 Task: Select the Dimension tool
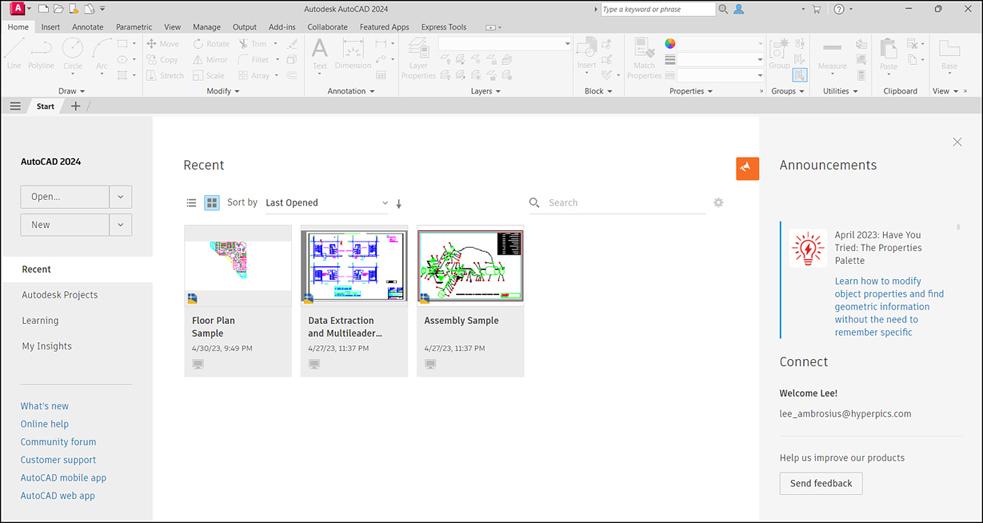tap(353, 54)
